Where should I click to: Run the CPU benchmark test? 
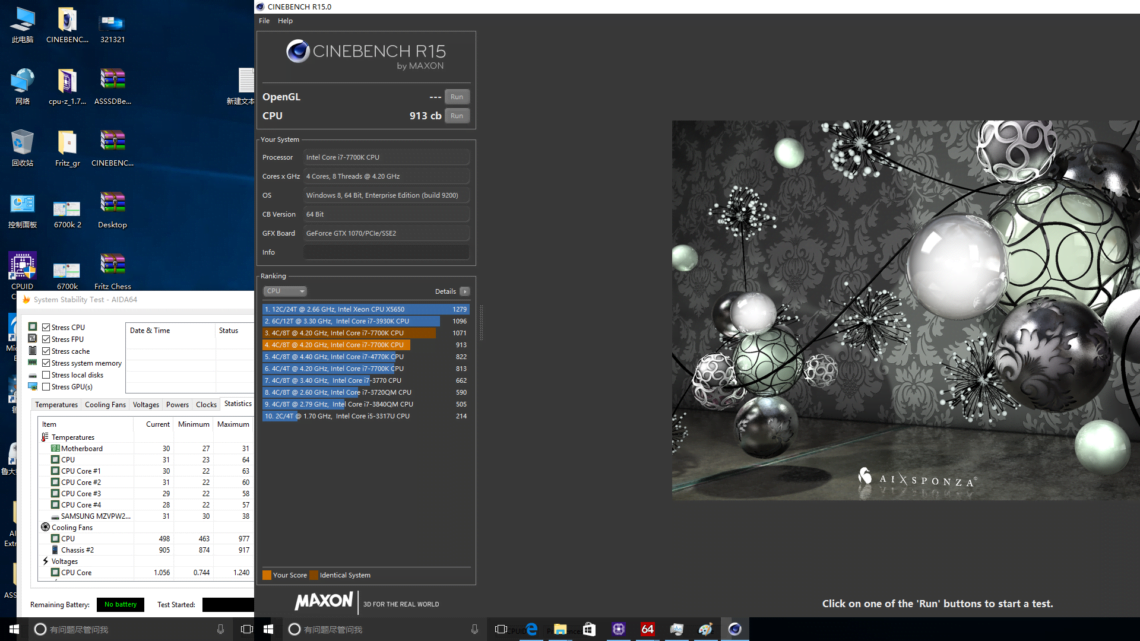(456, 116)
